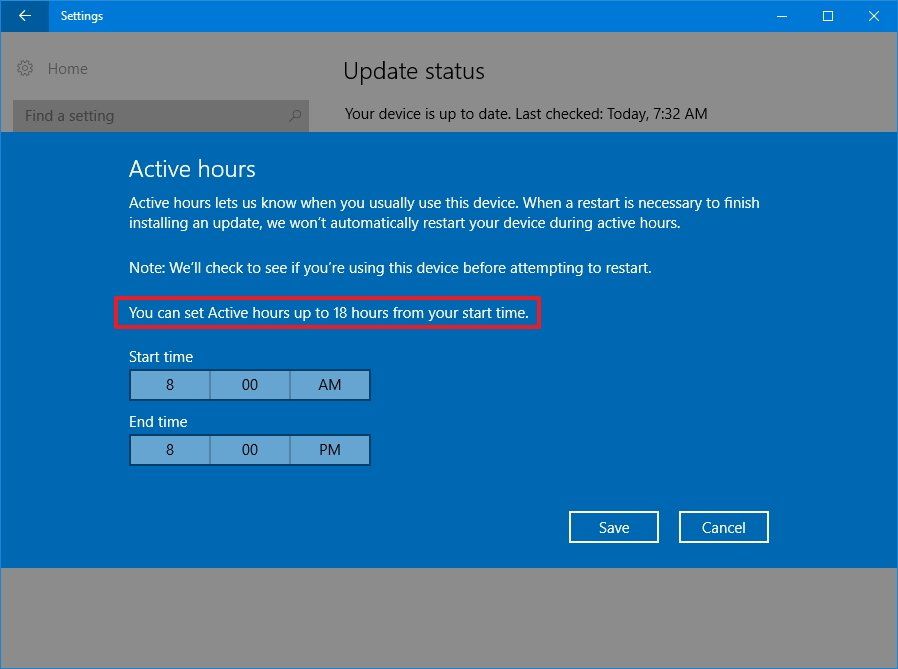Open the End time hour selector

[x=169, y=450]
